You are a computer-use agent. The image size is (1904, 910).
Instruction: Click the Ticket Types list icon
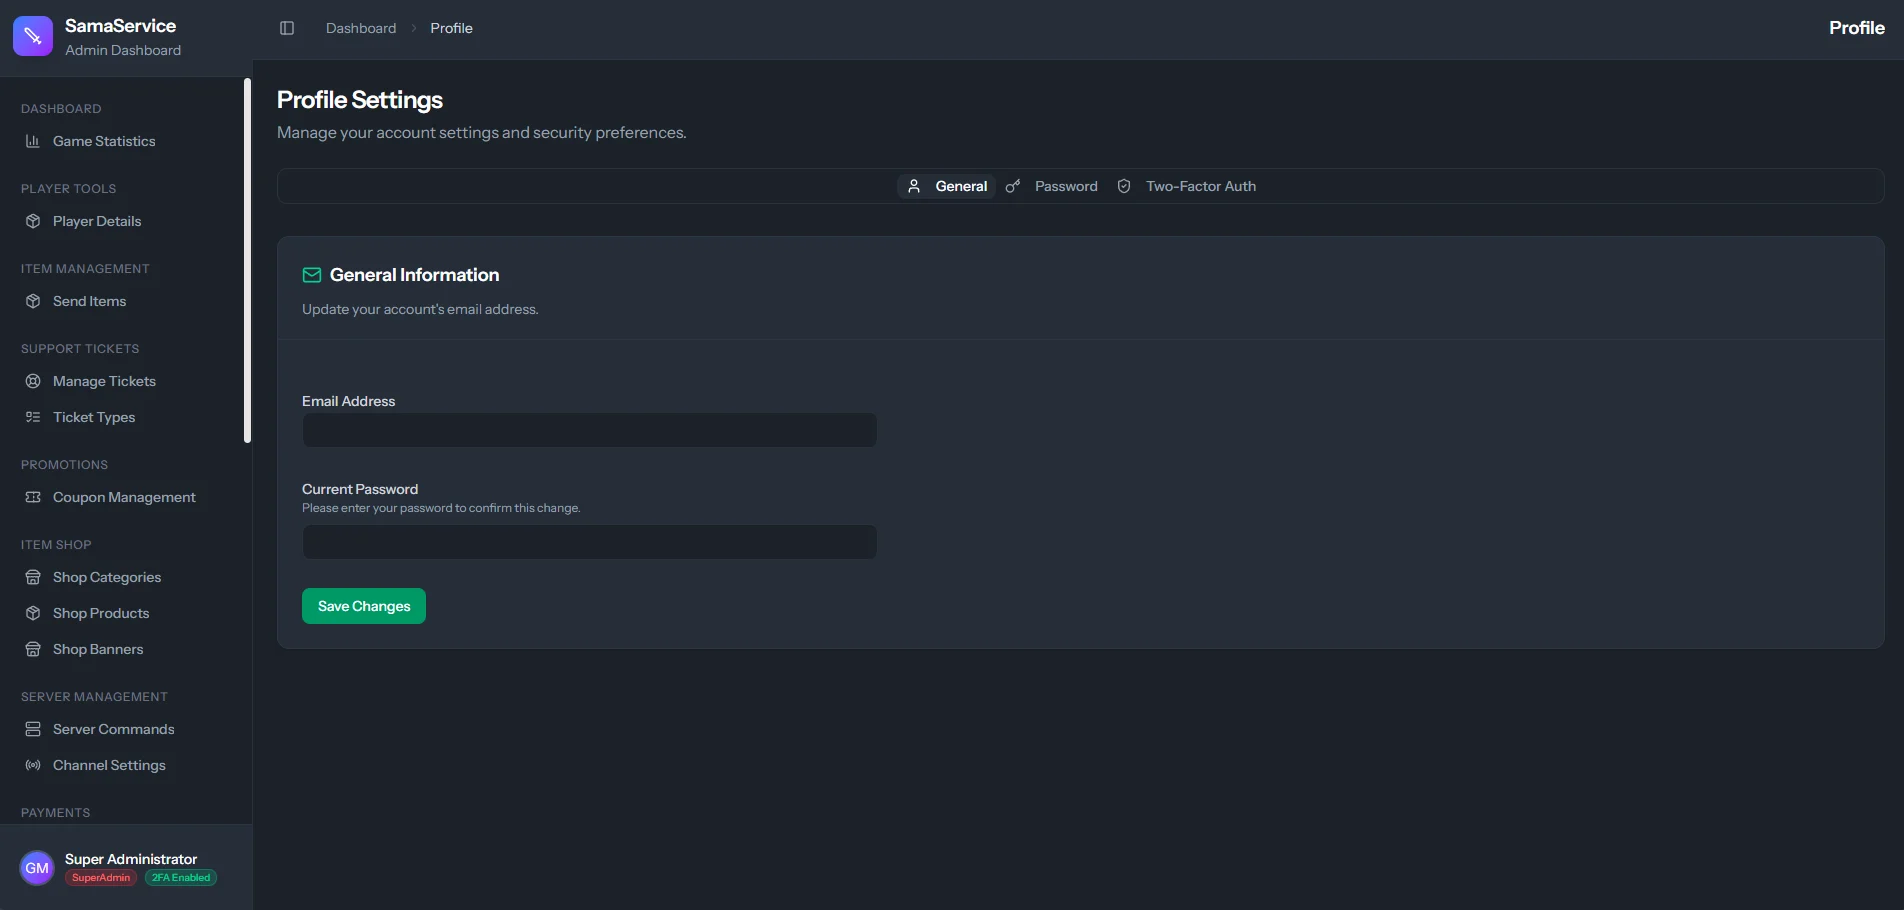pos(33,417)
